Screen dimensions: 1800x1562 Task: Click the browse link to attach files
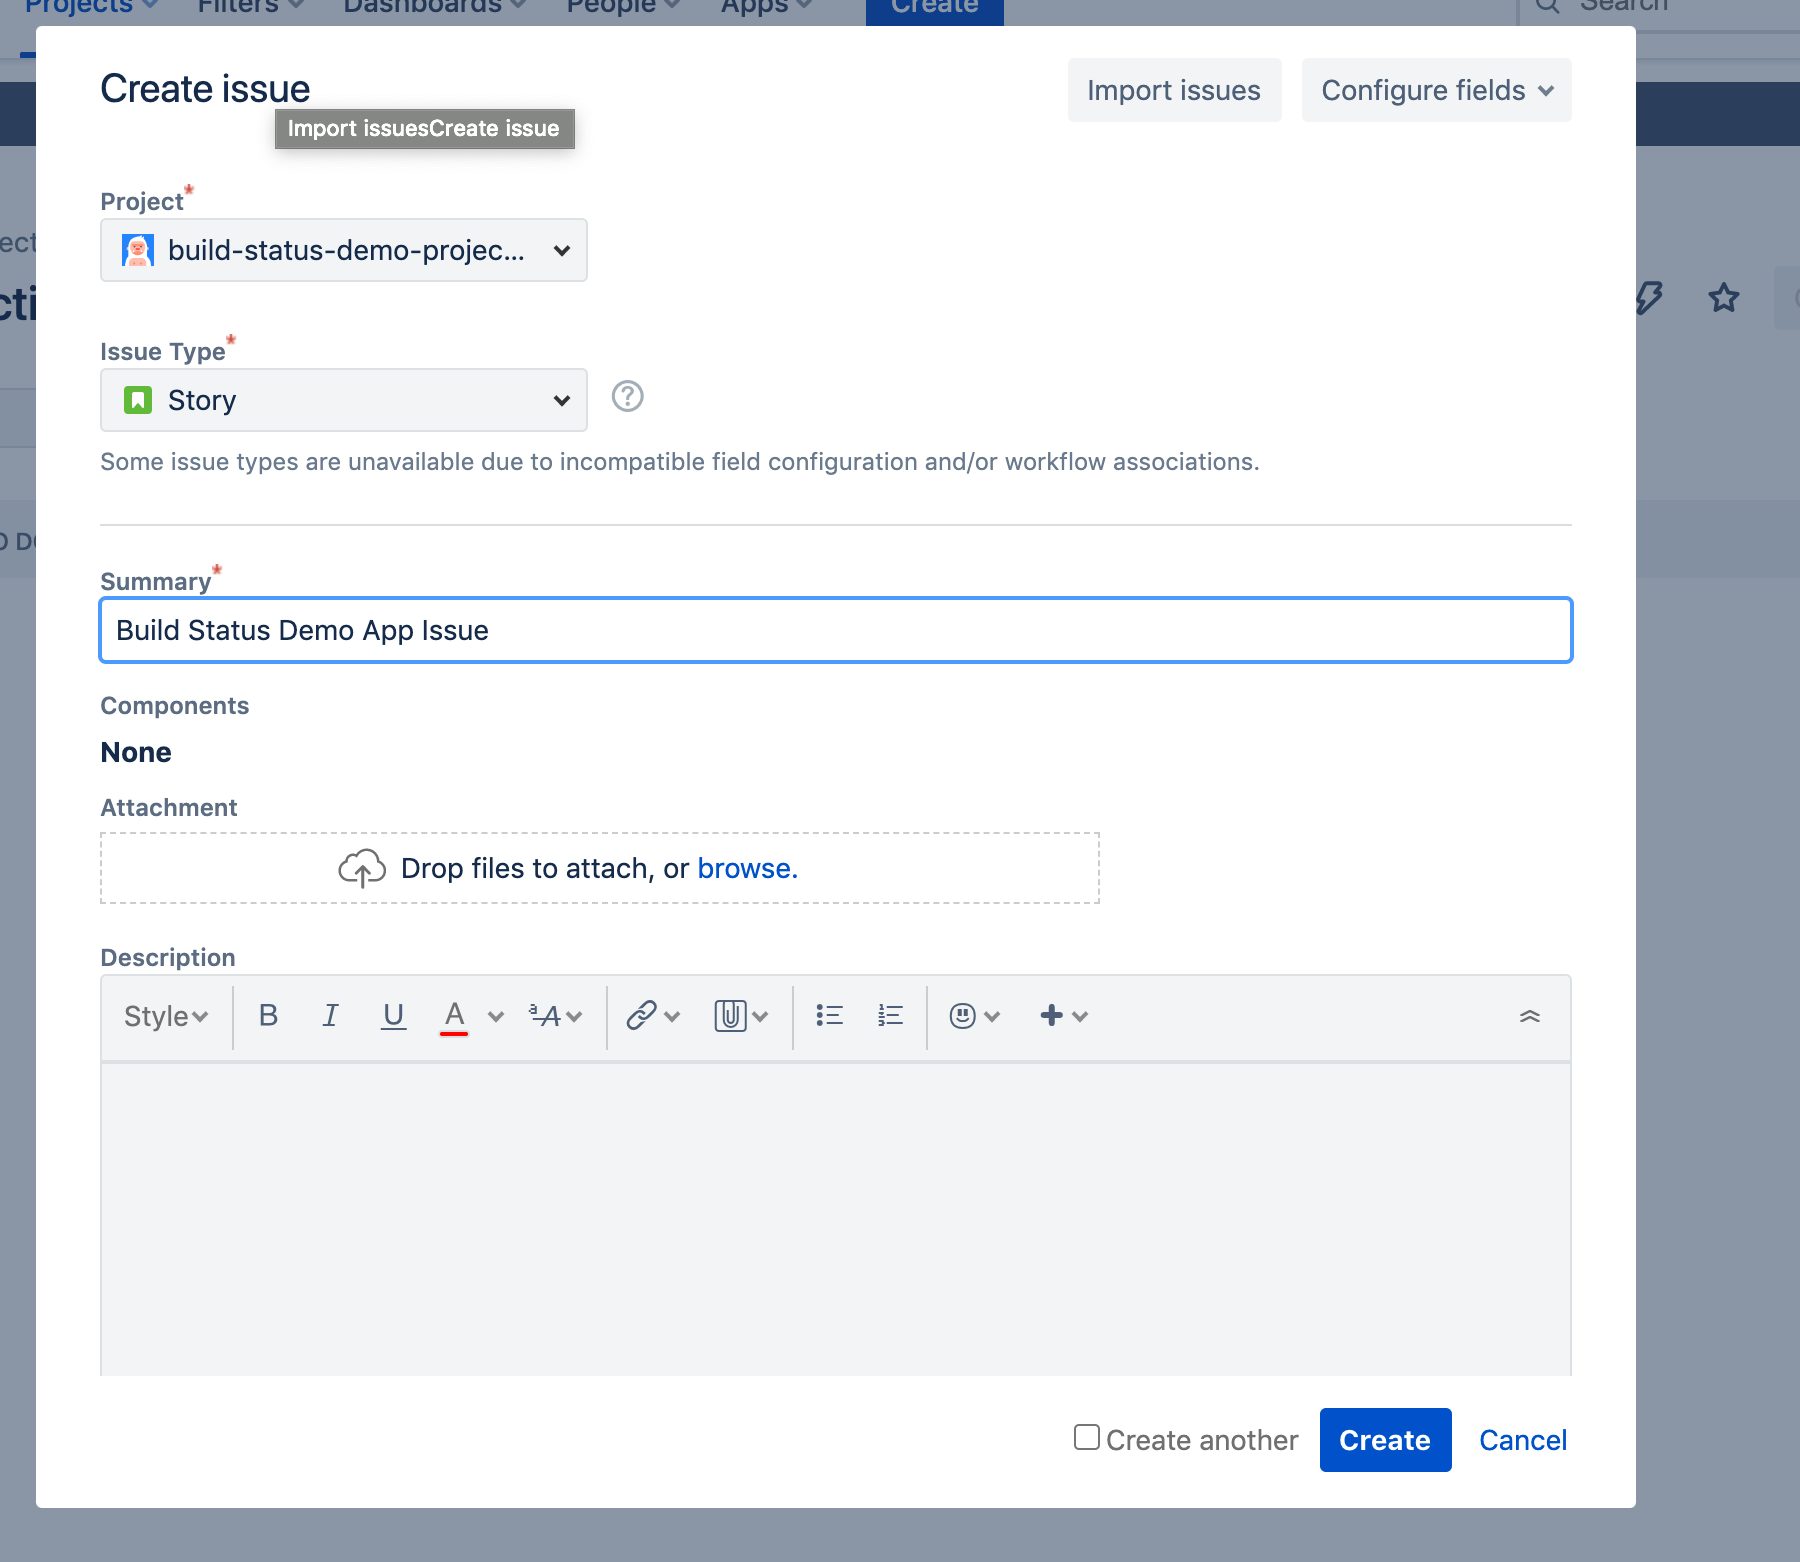[x=747, y=868]
